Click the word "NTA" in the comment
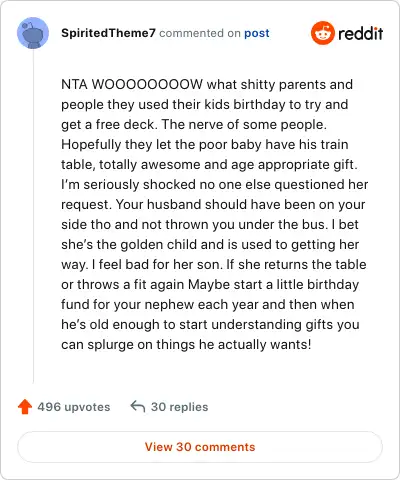The height and width of the screenshot is (480, 400). pos(74,84)
